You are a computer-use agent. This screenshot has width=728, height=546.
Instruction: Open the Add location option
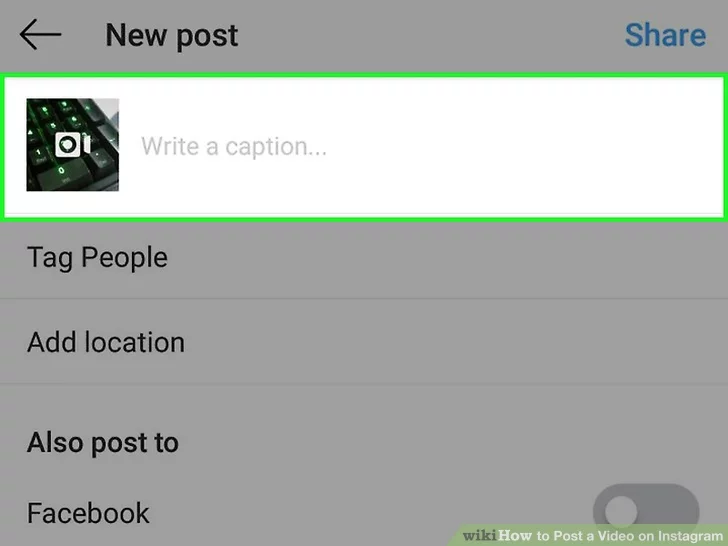tap(364, 342)
